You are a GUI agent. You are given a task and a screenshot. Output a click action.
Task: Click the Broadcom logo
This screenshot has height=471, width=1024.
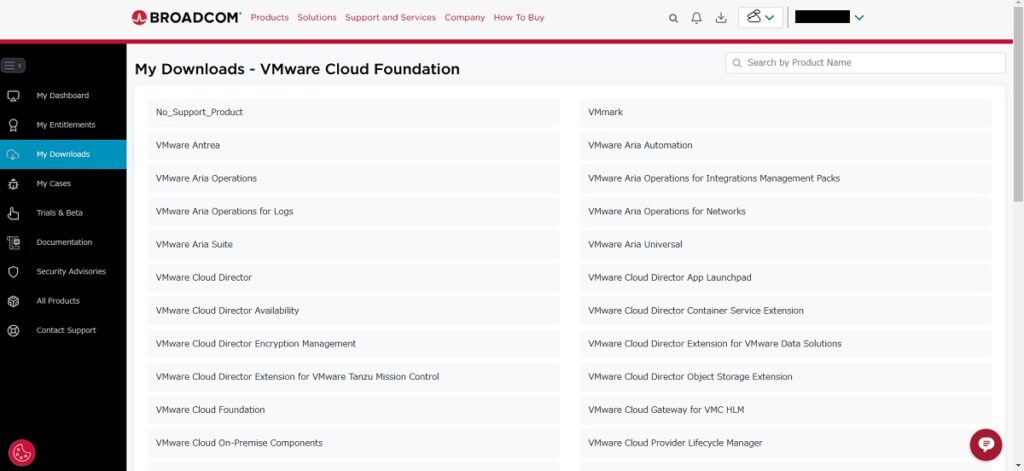186,18
